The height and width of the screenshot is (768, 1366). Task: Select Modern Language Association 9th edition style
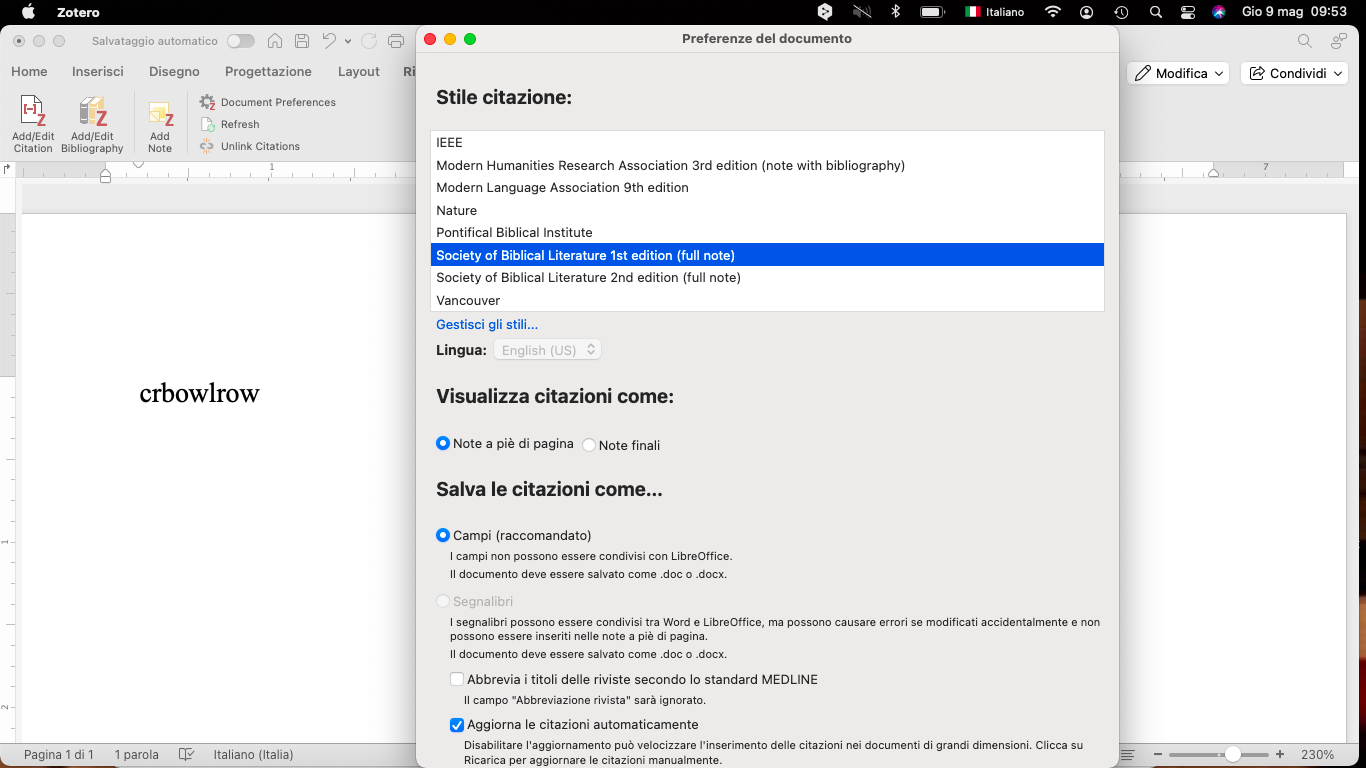[767, 188]
